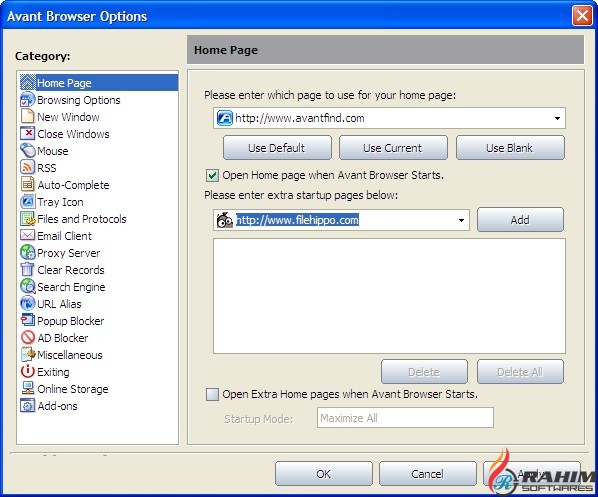Image resolution: width=598 pixels, height=497 pixels.
Task: Select Add-ons category label
Action: click(57, 405)
